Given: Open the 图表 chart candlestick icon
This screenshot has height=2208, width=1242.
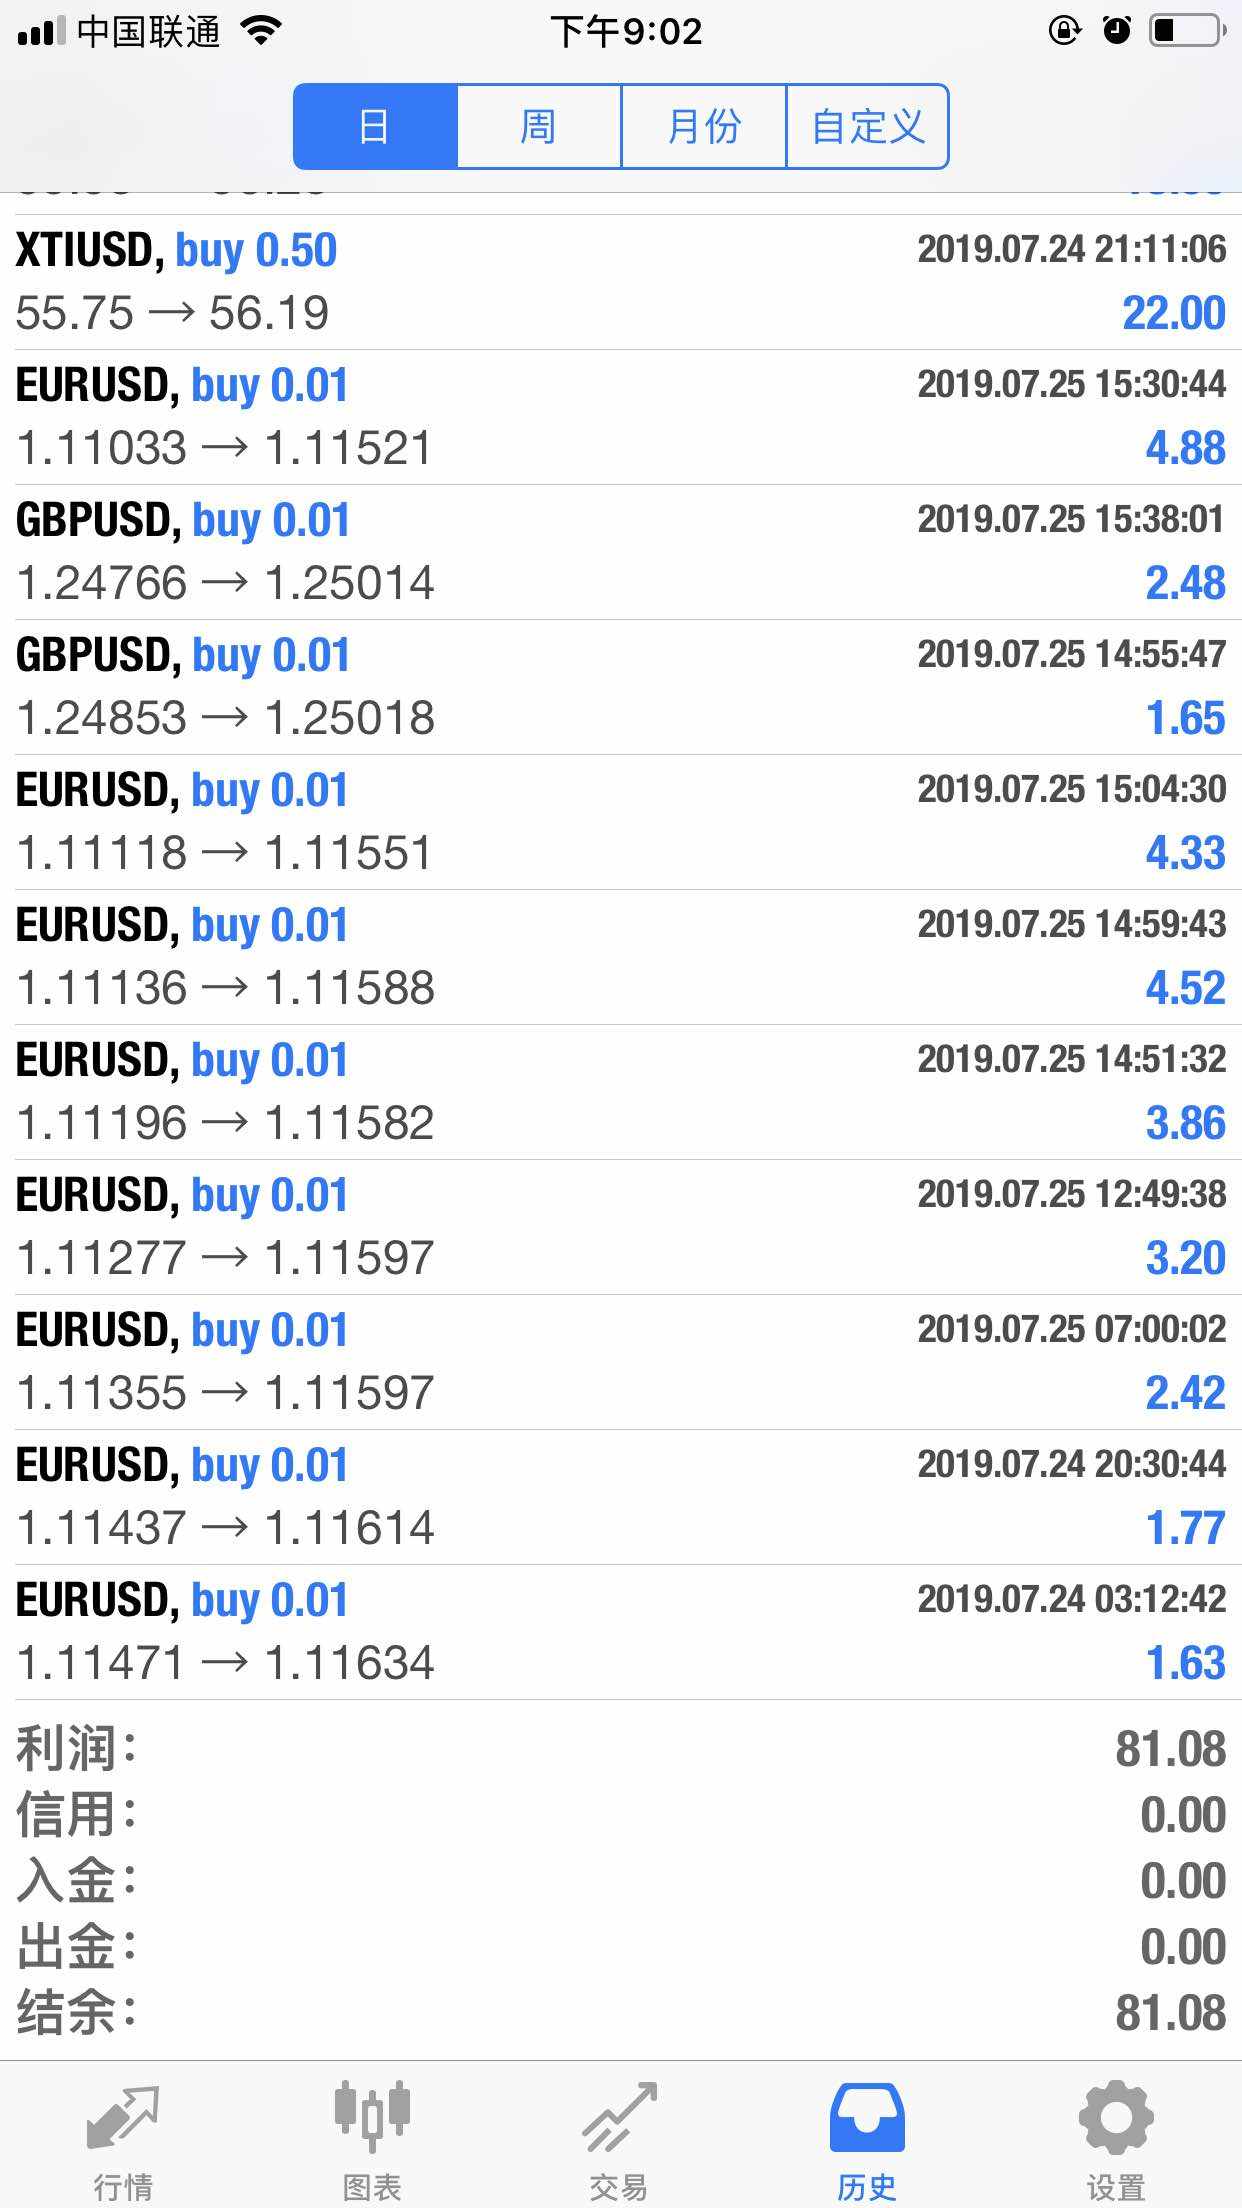Looking at the screenshot, I should click(372, 2116).
